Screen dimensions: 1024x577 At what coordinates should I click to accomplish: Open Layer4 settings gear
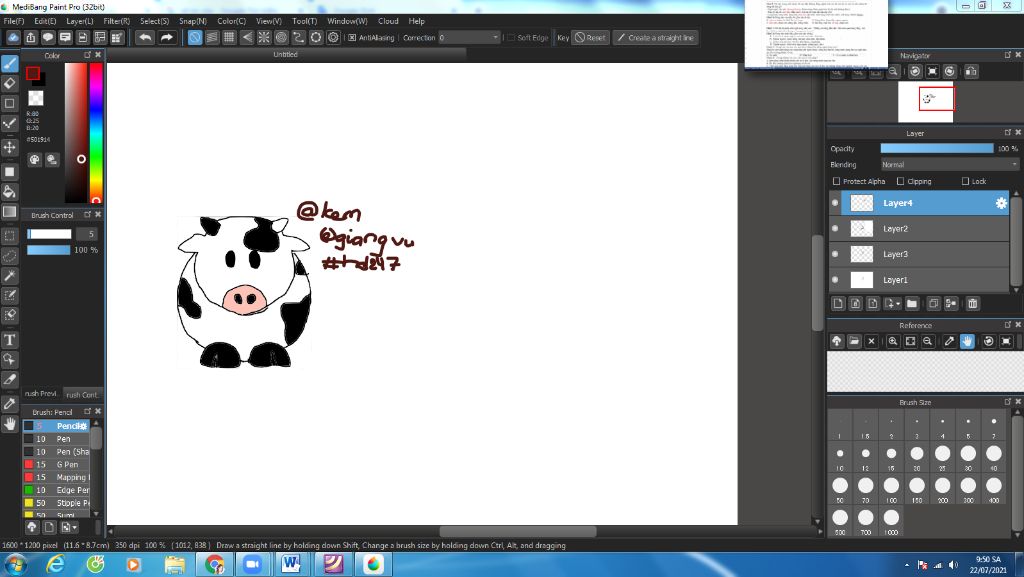click(1000, 203)
